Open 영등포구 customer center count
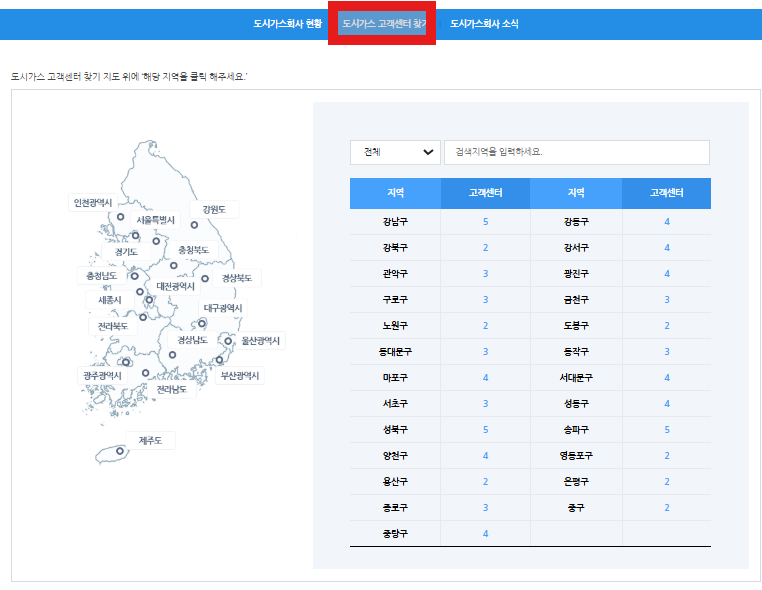The image size is (762, 590). coord(667,456)
